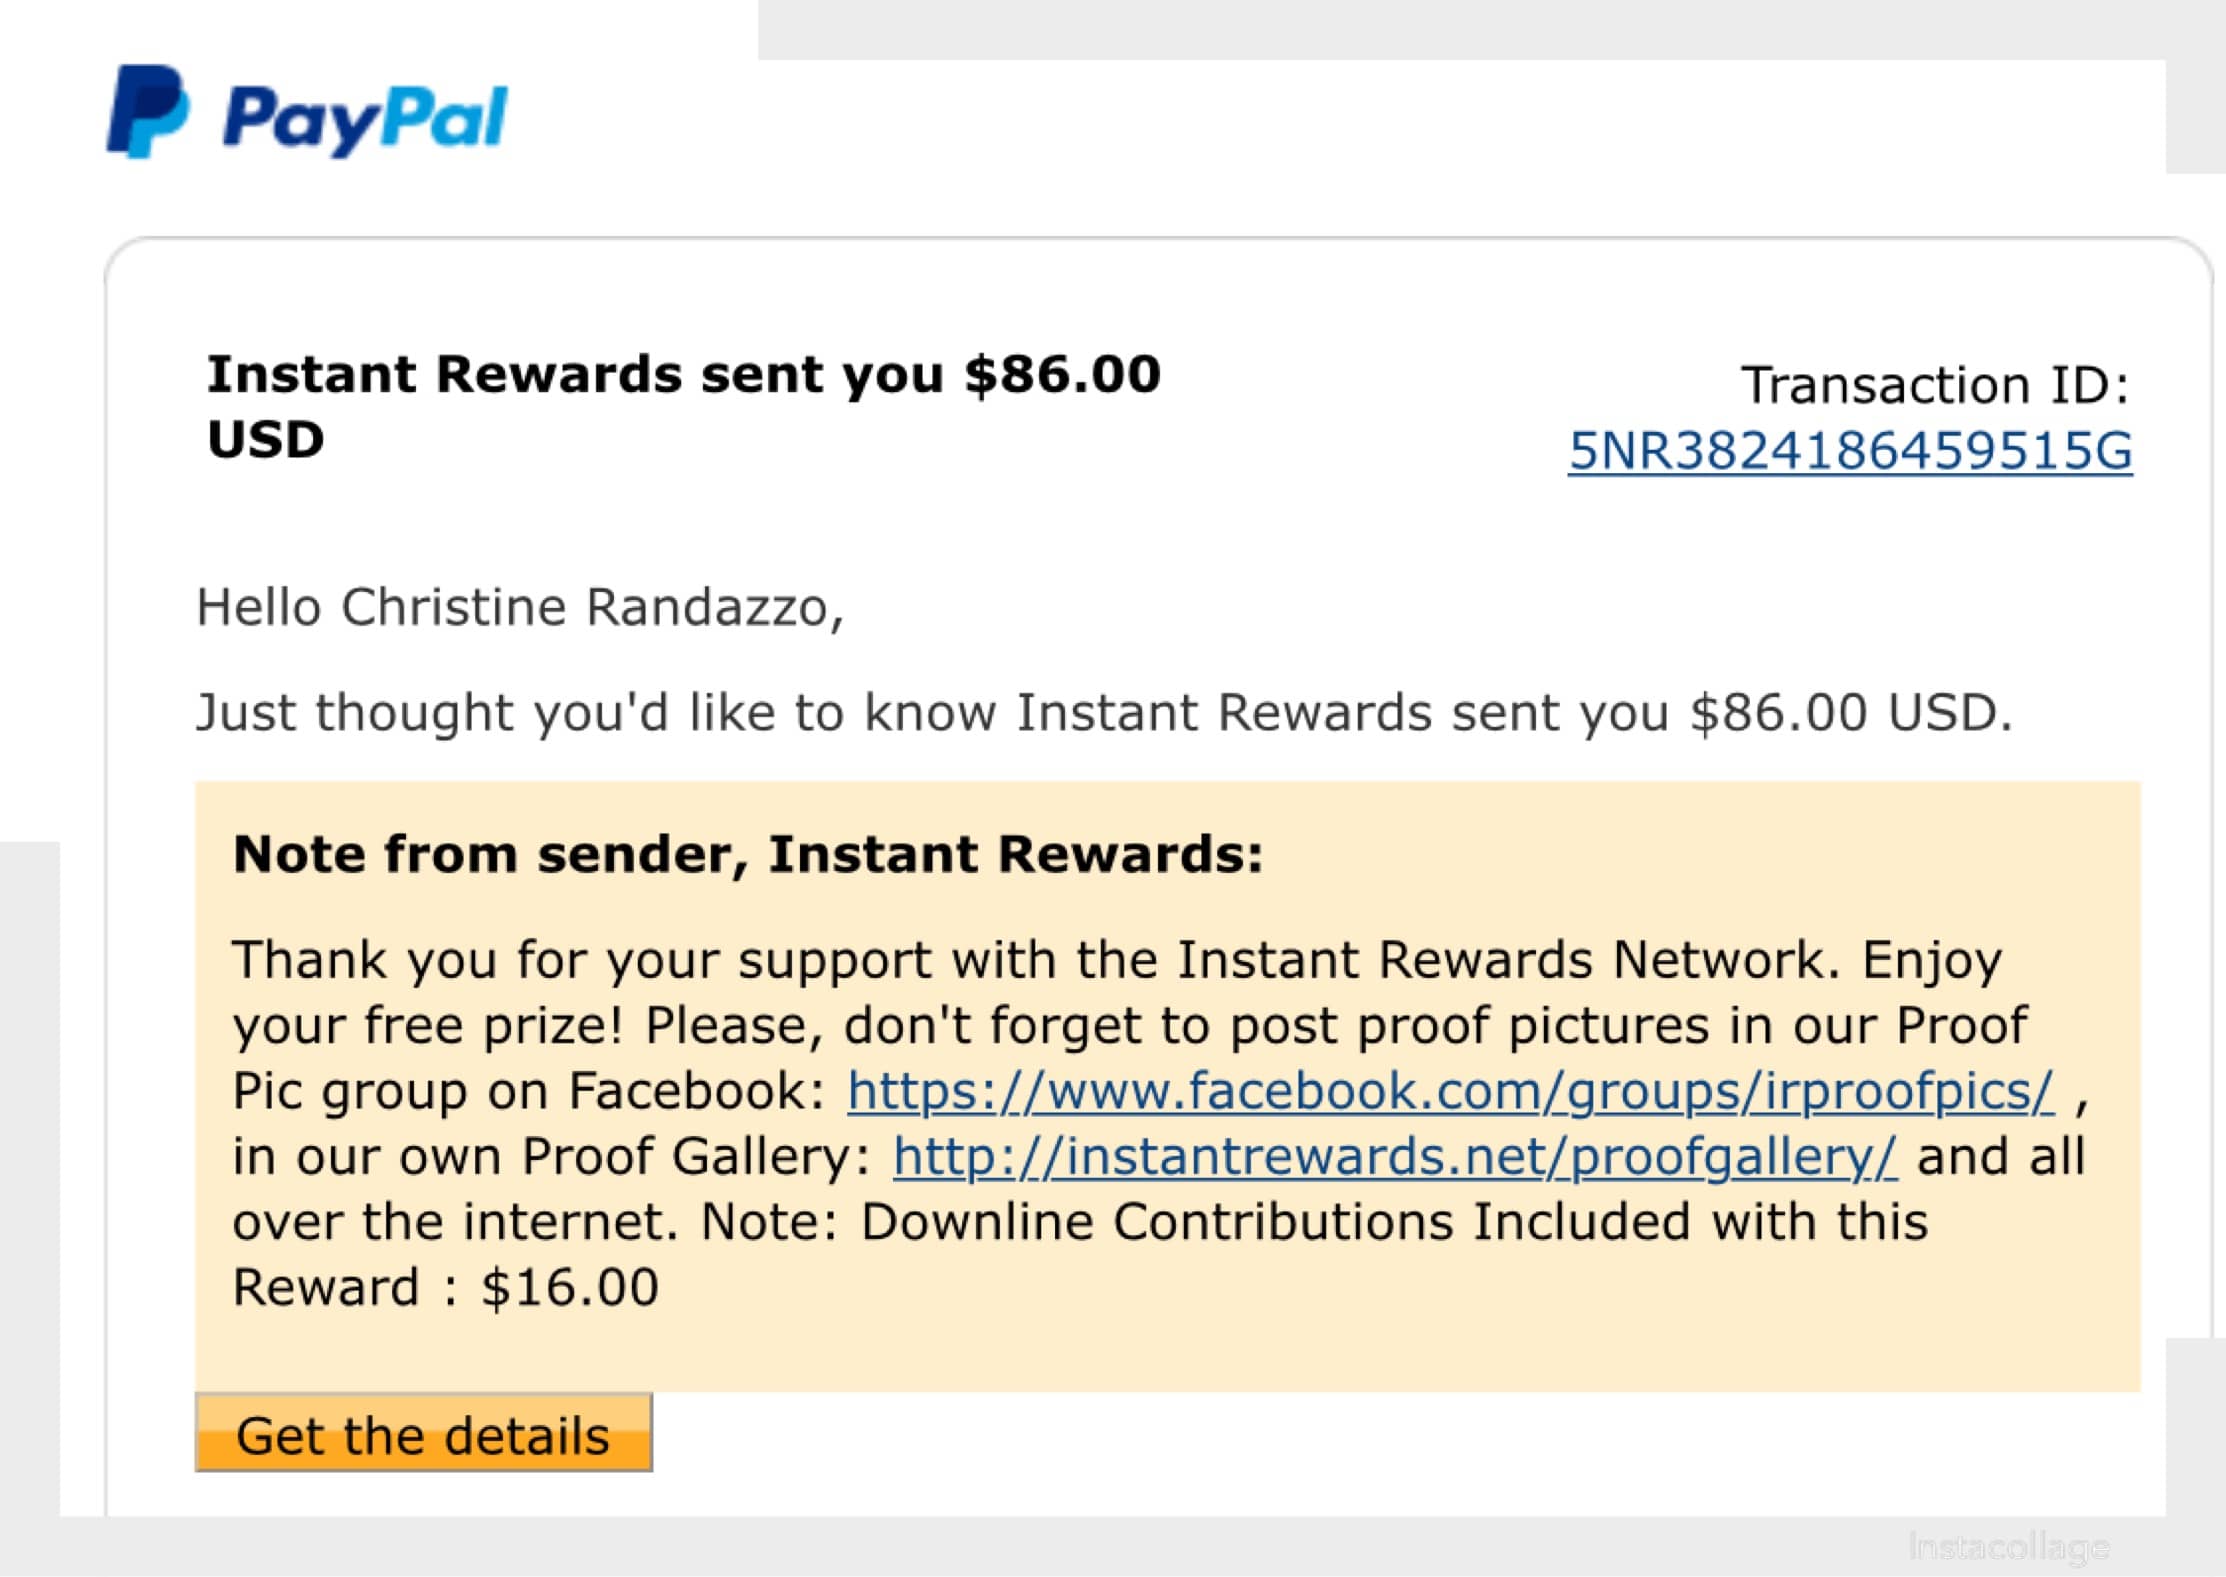The image size is (2226, 1577).
Task: Select the bold heading Instant Rewards sent you $86.00
Action: click(x=684, y=374)
